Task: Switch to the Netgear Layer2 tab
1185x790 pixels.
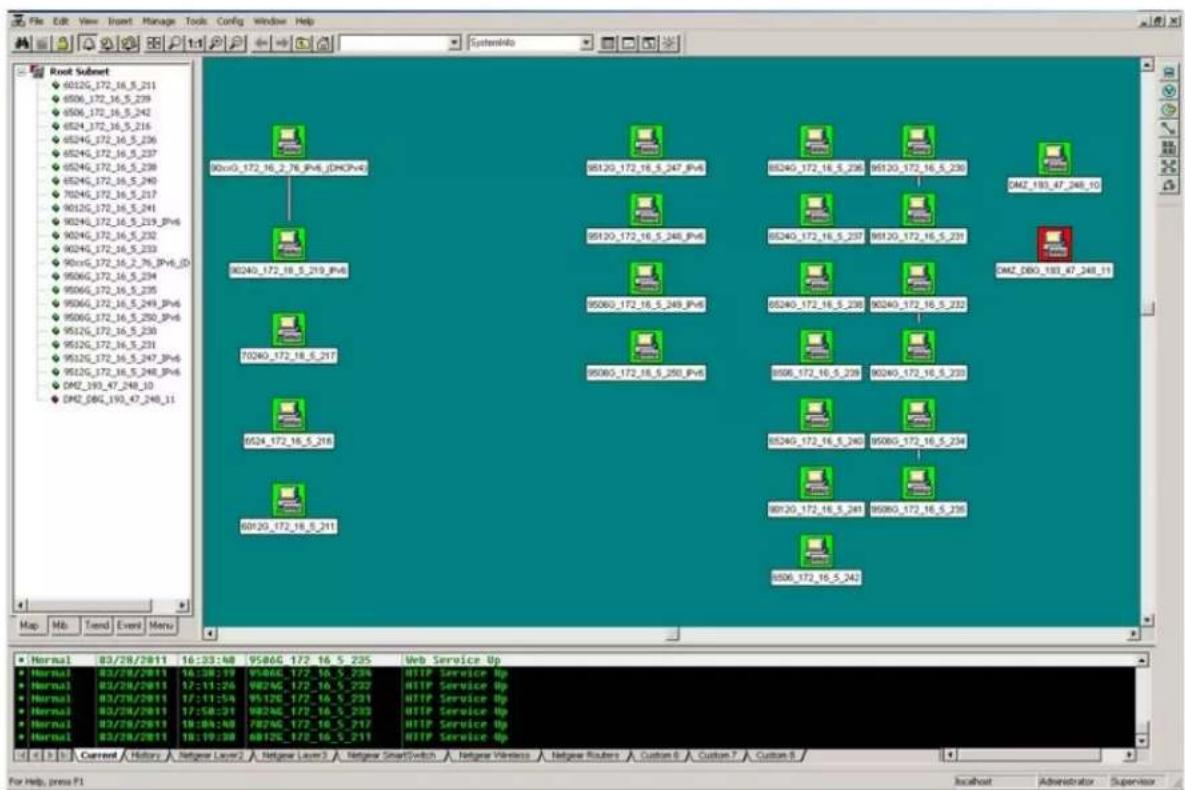Action: pyautogui.click(x=211, y=755)
